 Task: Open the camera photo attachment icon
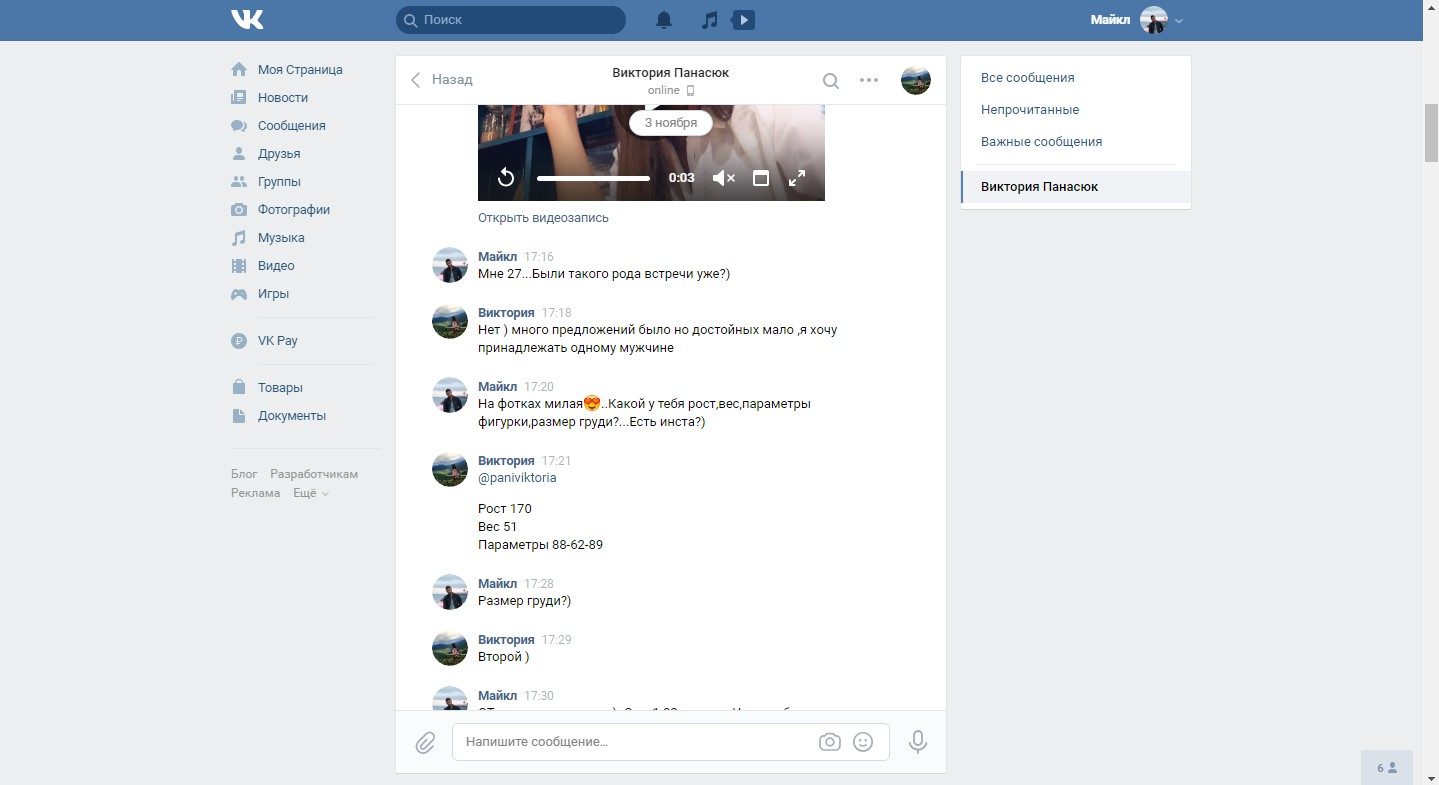pos(829,742)
